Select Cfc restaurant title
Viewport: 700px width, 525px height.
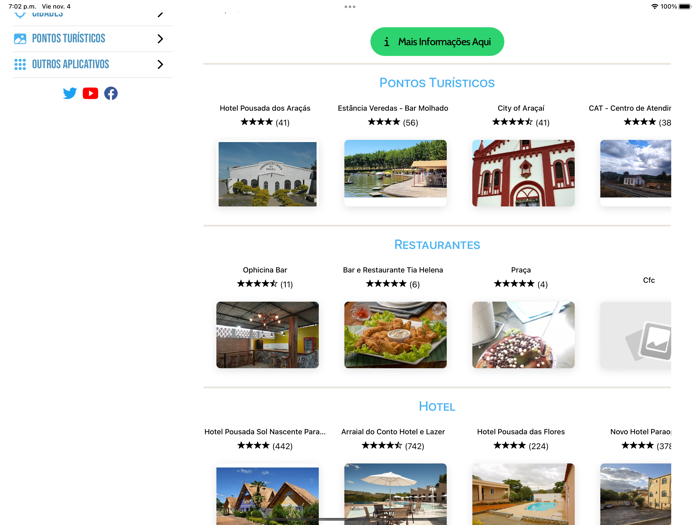[649, 280]
